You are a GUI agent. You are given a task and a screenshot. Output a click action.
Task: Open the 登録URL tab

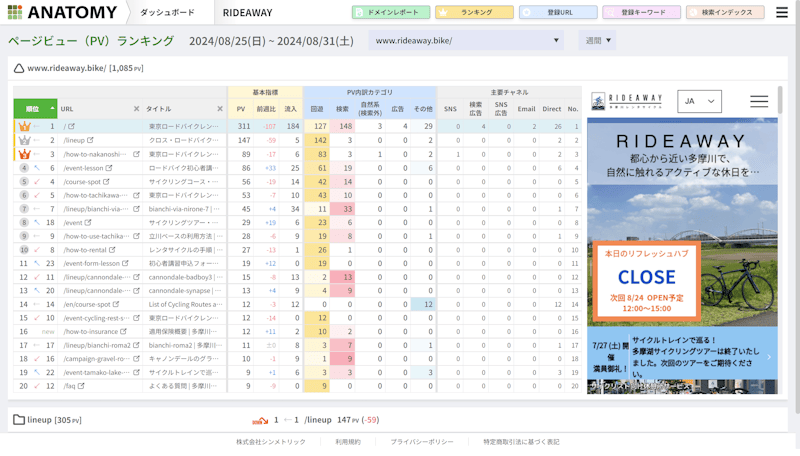pyautogui.click(x=558, y=12)
